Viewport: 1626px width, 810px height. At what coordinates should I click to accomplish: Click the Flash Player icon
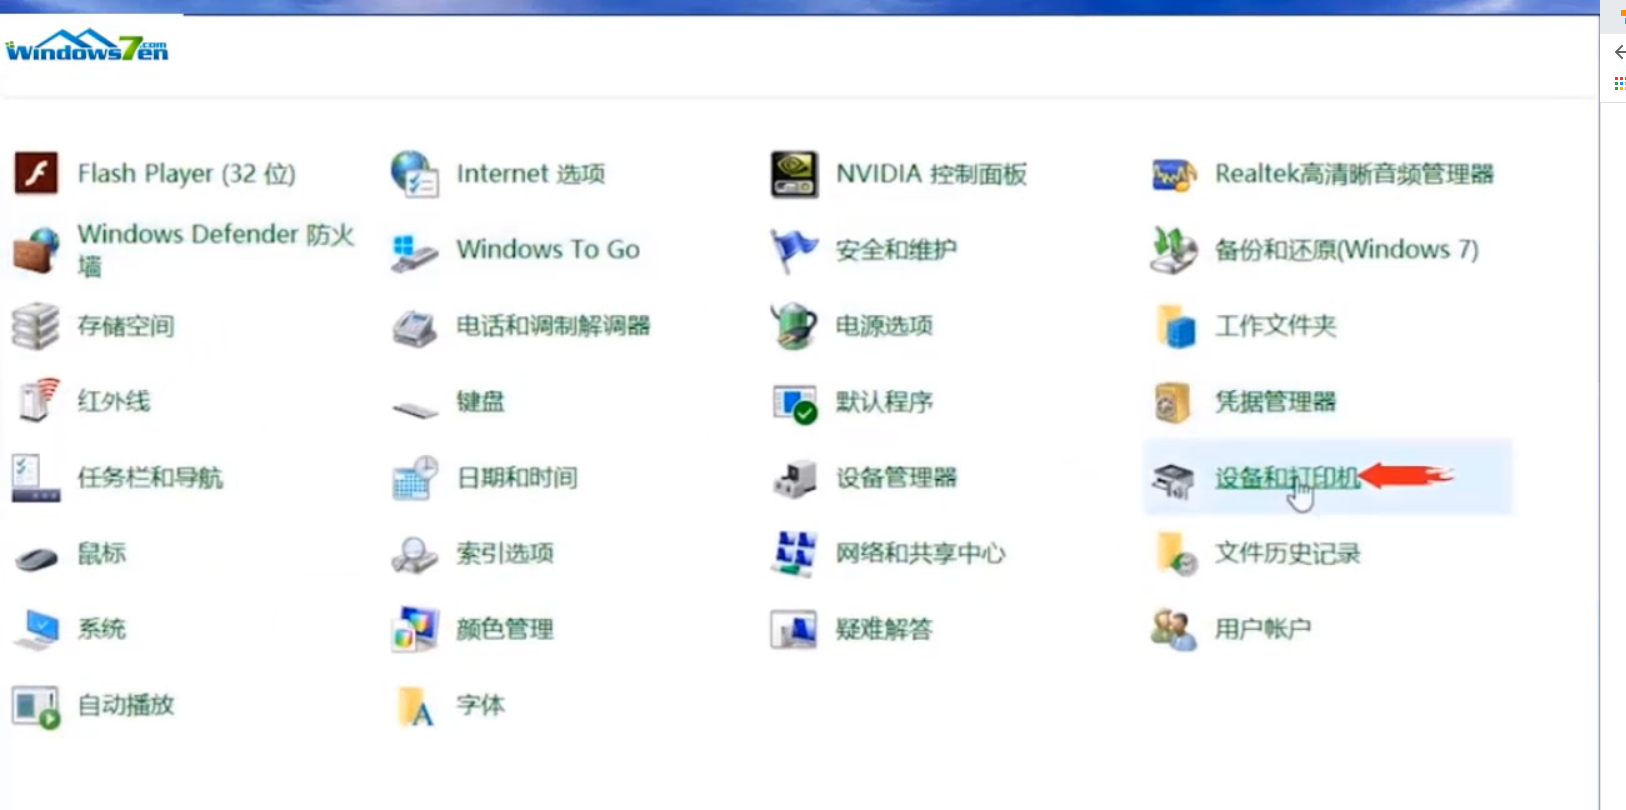(36, 174)
